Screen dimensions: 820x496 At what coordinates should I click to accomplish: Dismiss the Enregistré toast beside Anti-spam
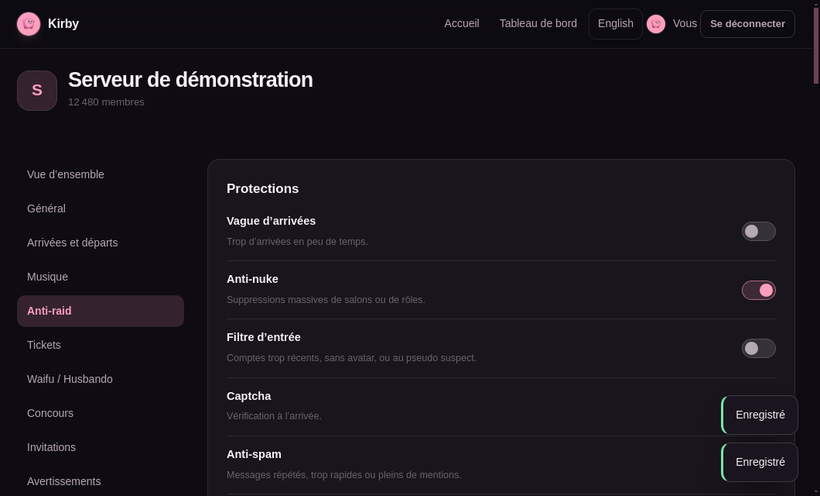(760, 462)
